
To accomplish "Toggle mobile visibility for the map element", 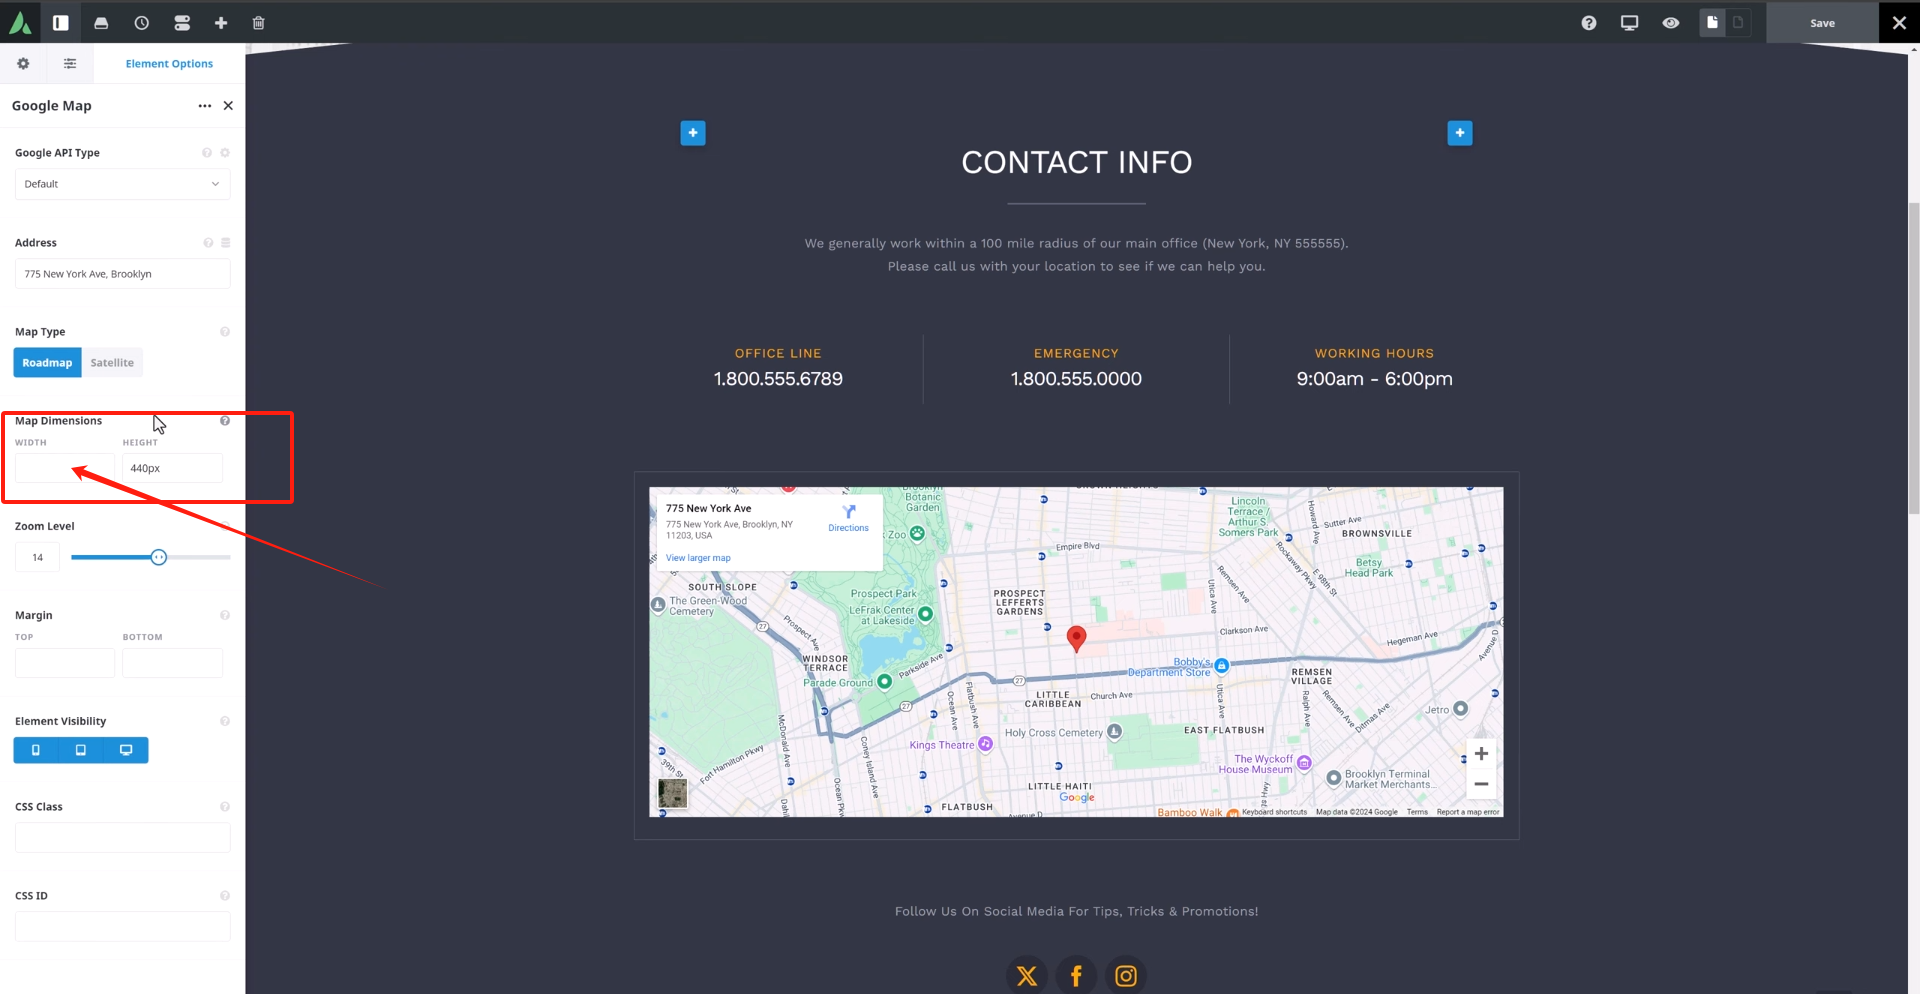I will coord(35,750).
